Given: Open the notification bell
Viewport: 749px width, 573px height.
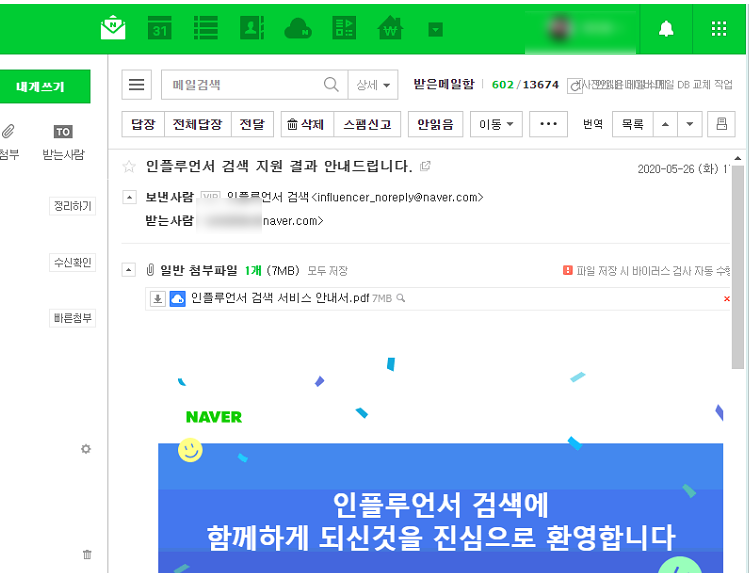Looking at the screenshot, I should pos(666,29).
